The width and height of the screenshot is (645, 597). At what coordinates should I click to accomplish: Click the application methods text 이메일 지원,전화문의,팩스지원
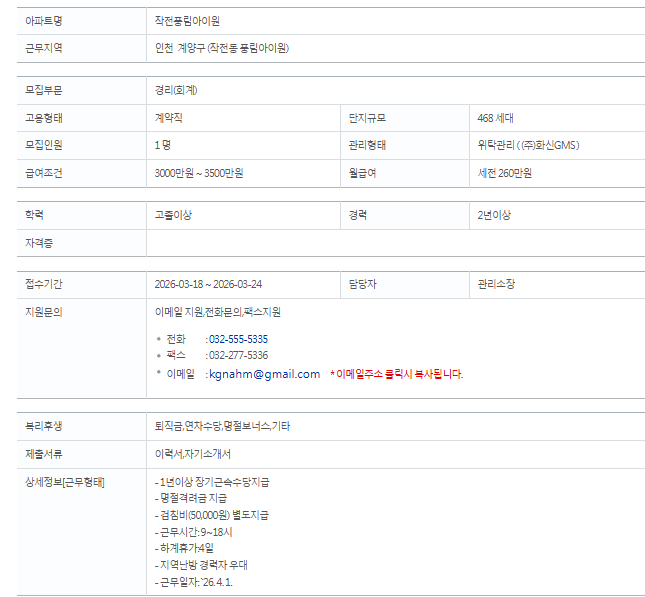click(x=218, y=312)
